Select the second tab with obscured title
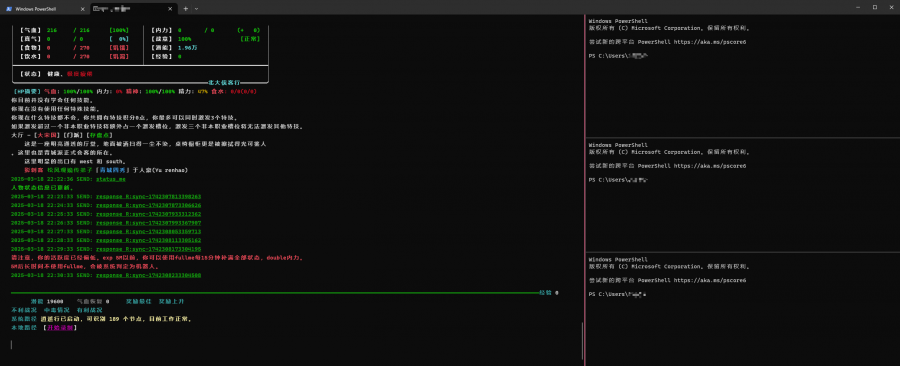900x366 pixels. pyautogui.click(x=133, y=9)
